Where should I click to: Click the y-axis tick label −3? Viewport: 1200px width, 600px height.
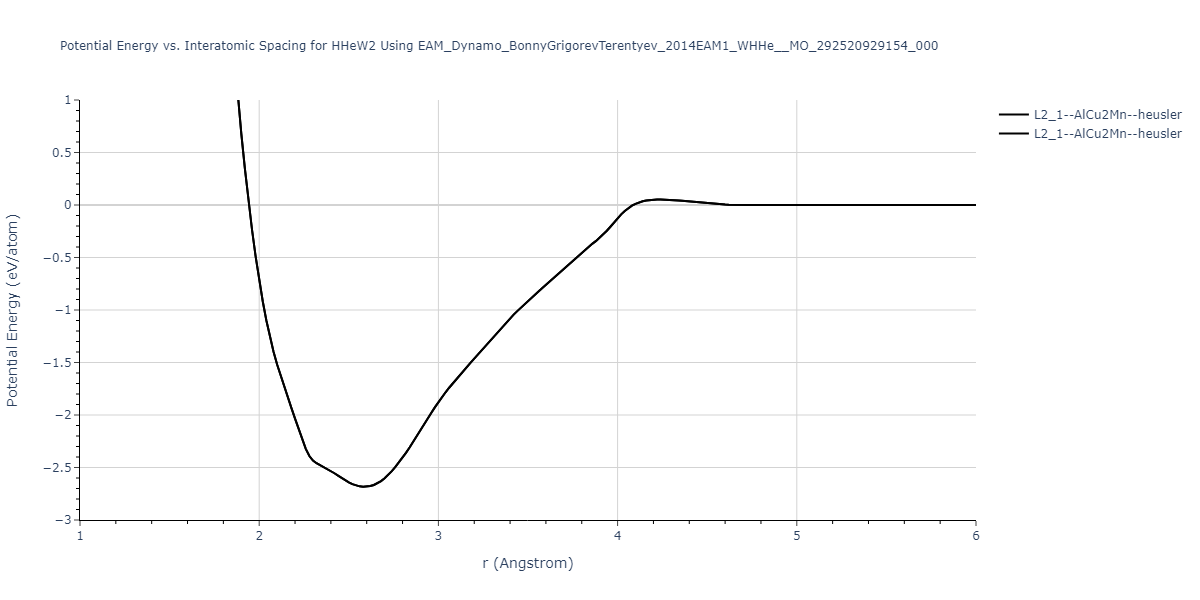point(62,520)
